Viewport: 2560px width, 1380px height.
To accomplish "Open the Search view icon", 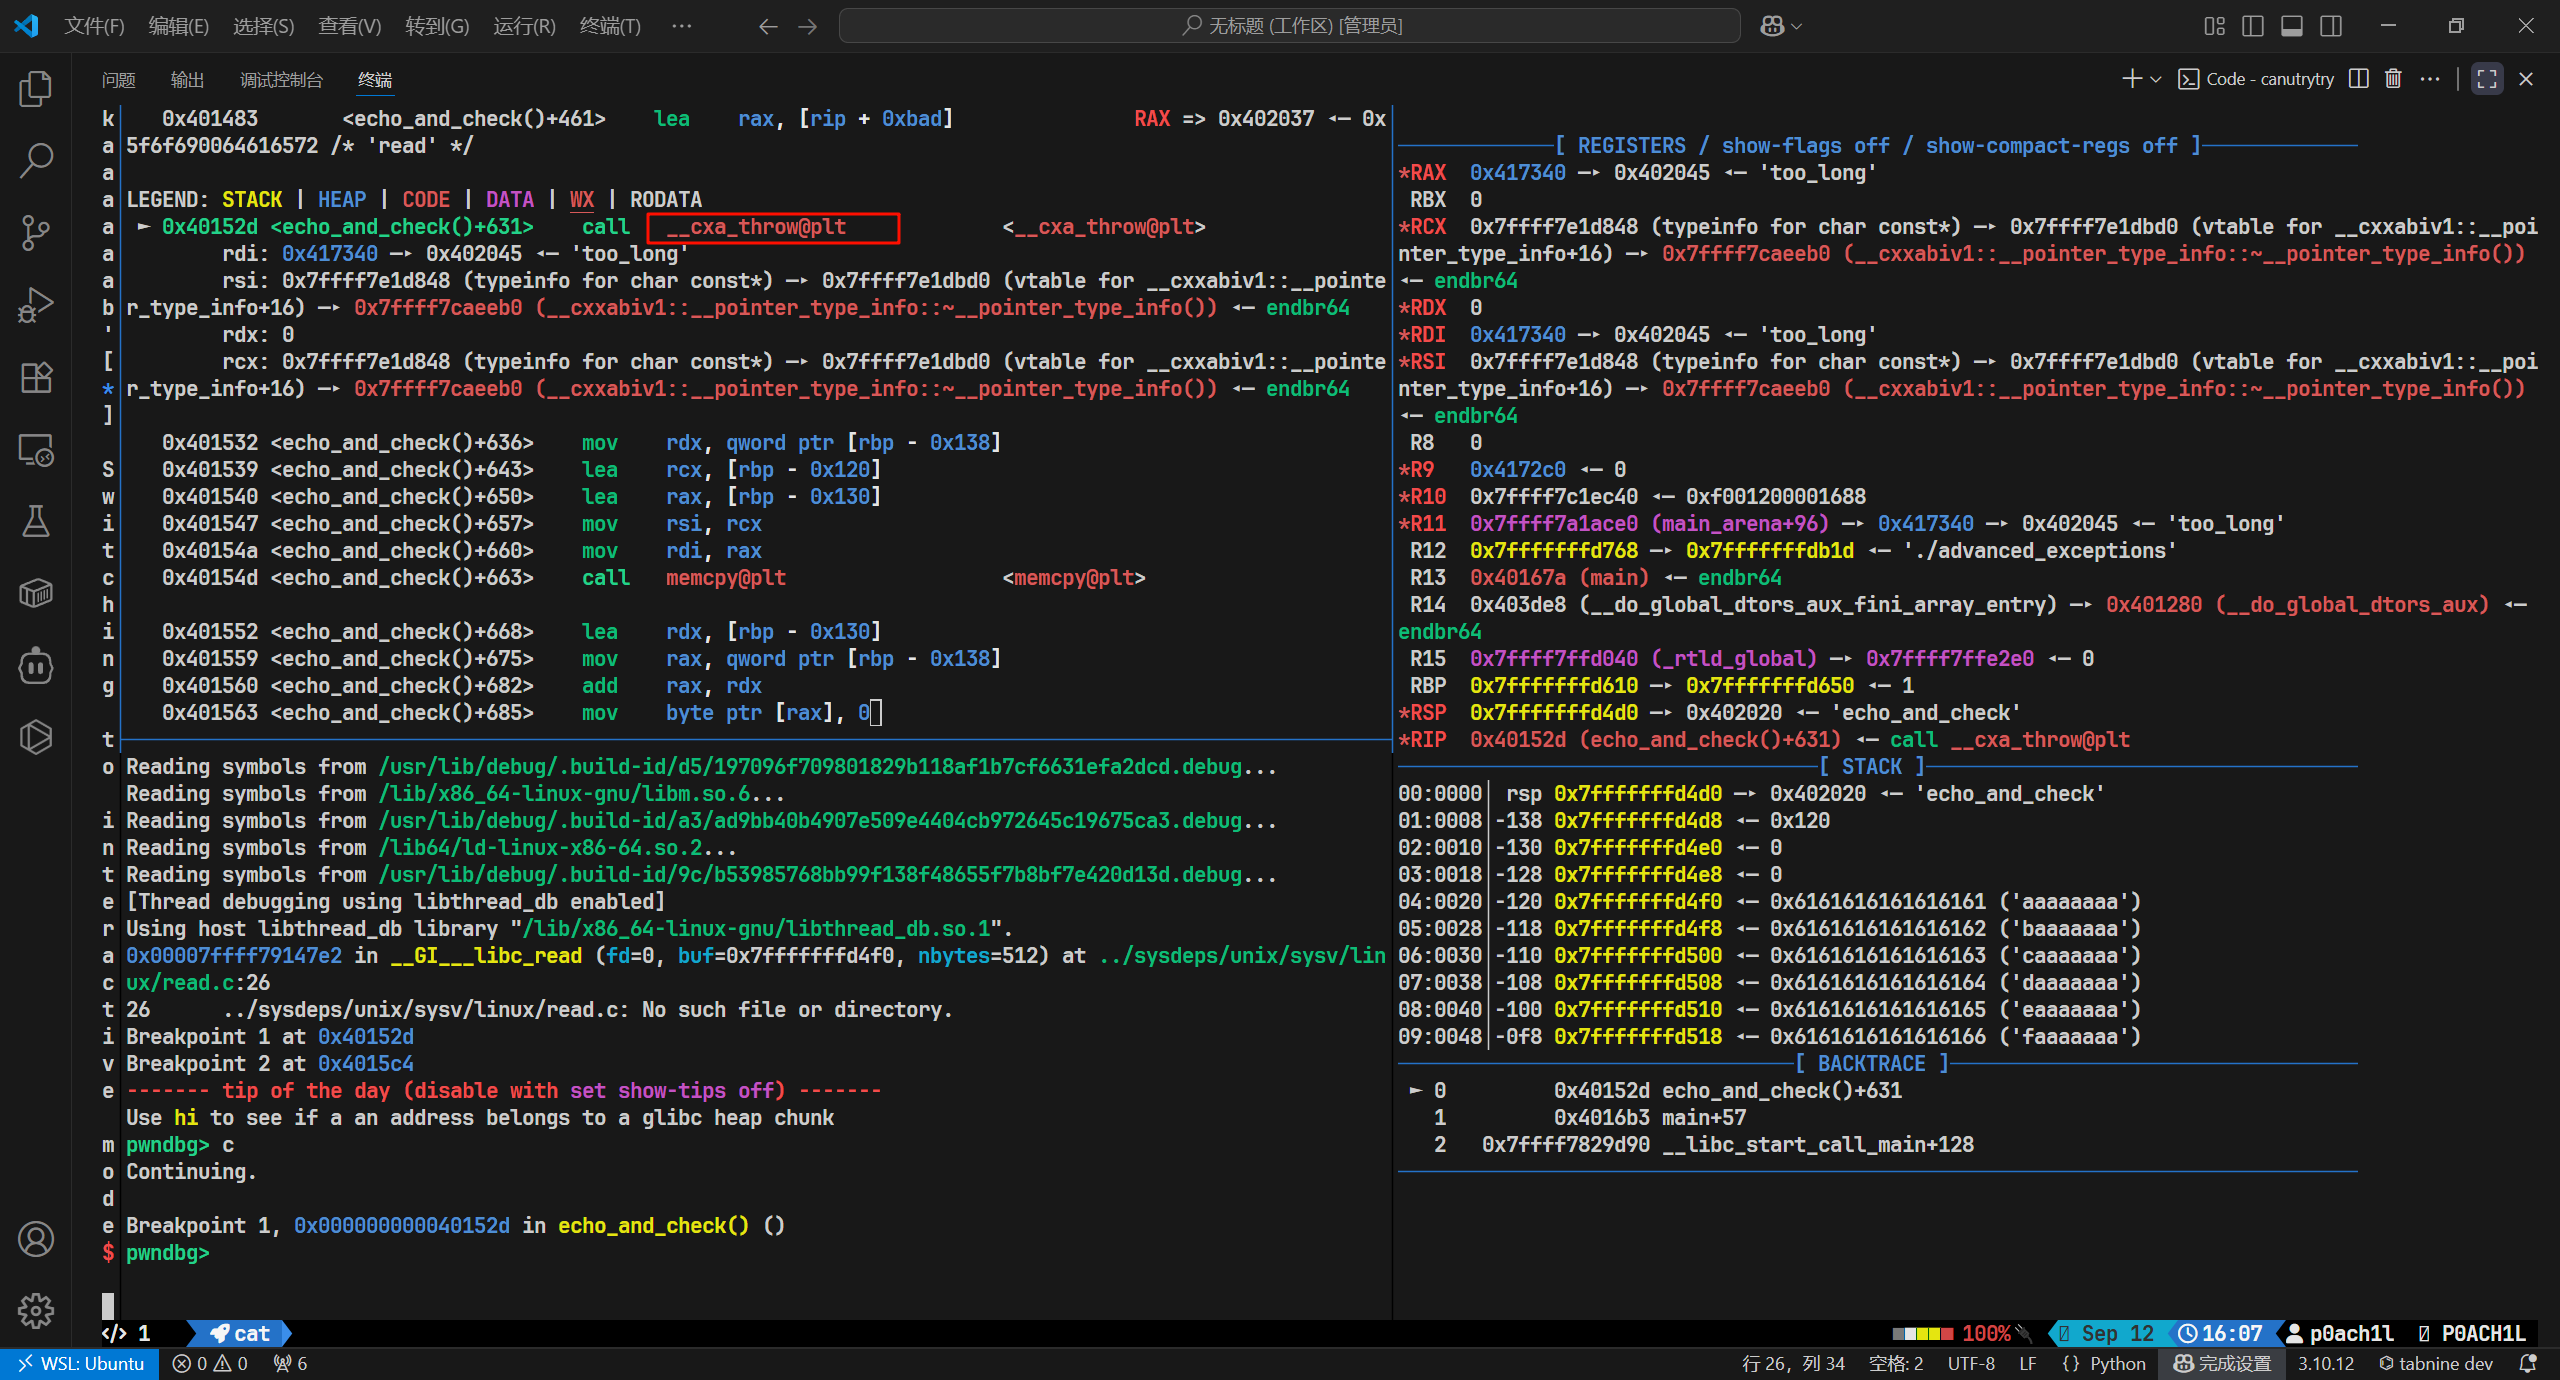I will [x=36, y=160].
